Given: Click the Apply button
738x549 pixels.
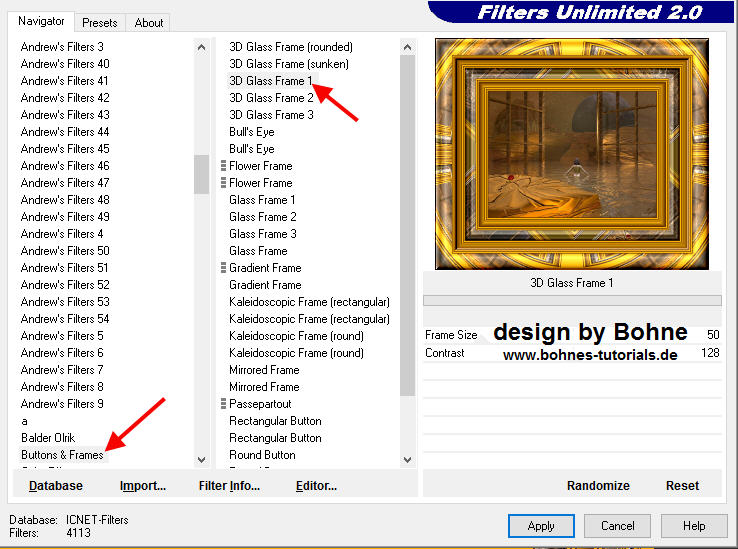Looking at the screenshot, I should [x=541, y=525].
